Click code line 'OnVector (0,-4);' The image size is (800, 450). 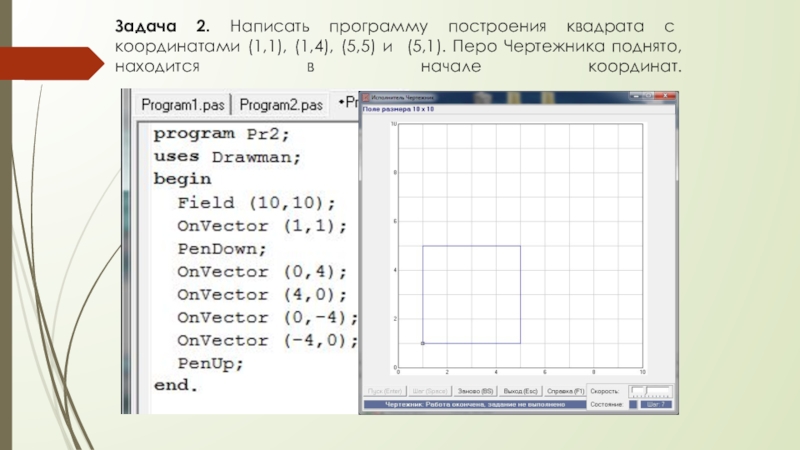click(x=267, y=317)
